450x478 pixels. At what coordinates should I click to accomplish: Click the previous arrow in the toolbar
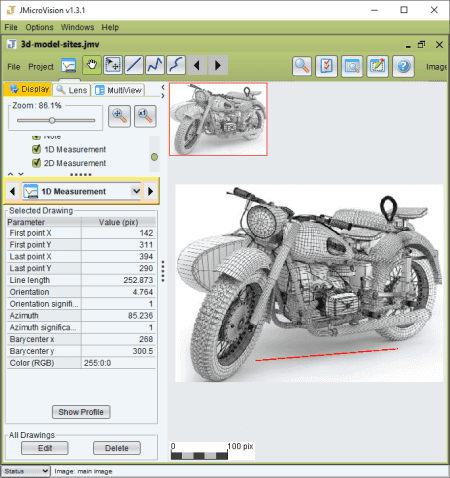coord(197,65)
